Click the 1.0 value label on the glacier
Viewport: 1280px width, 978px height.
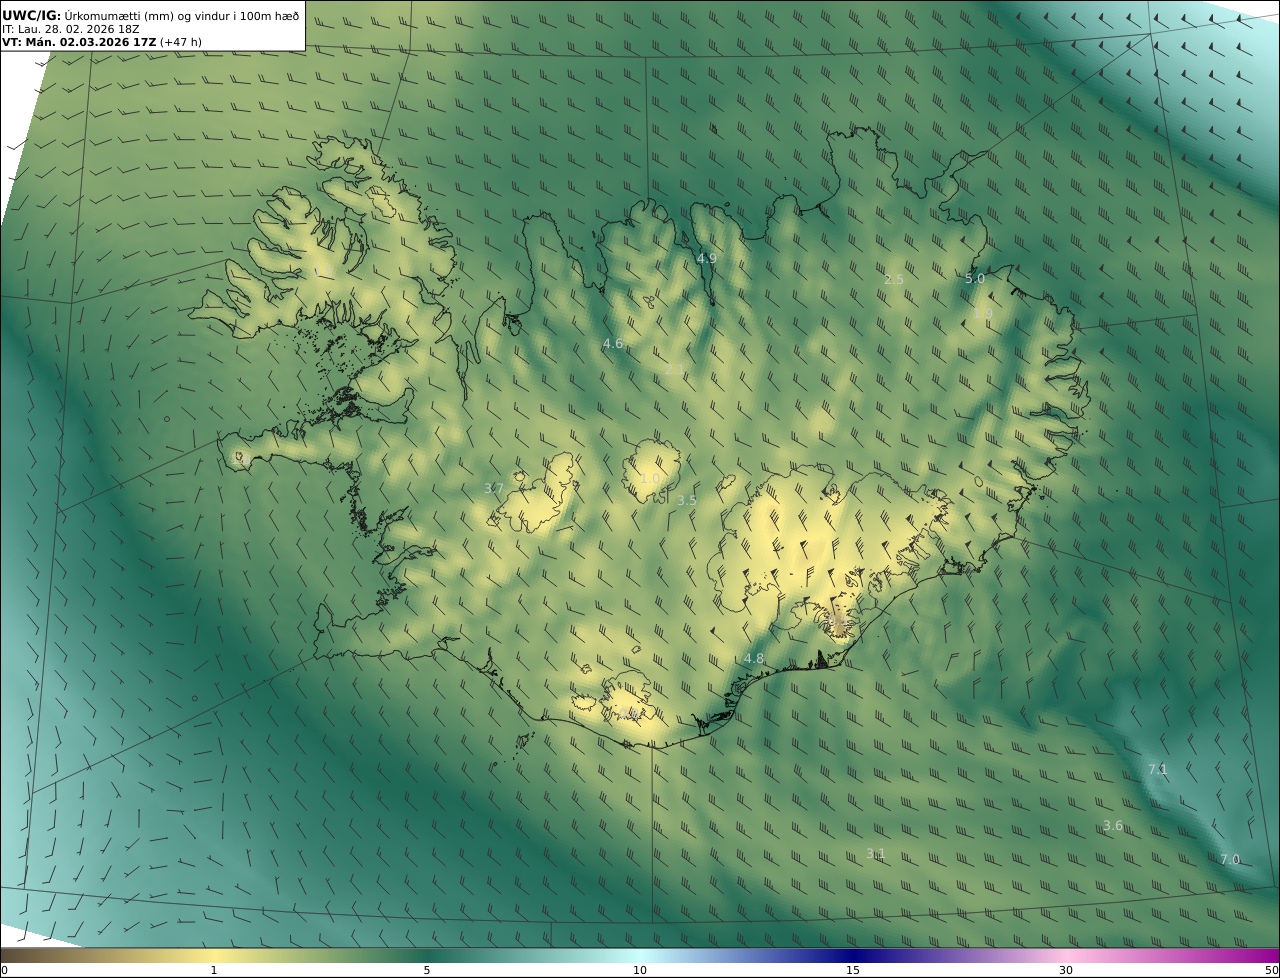pyautogui.click(x=650, y=478)
